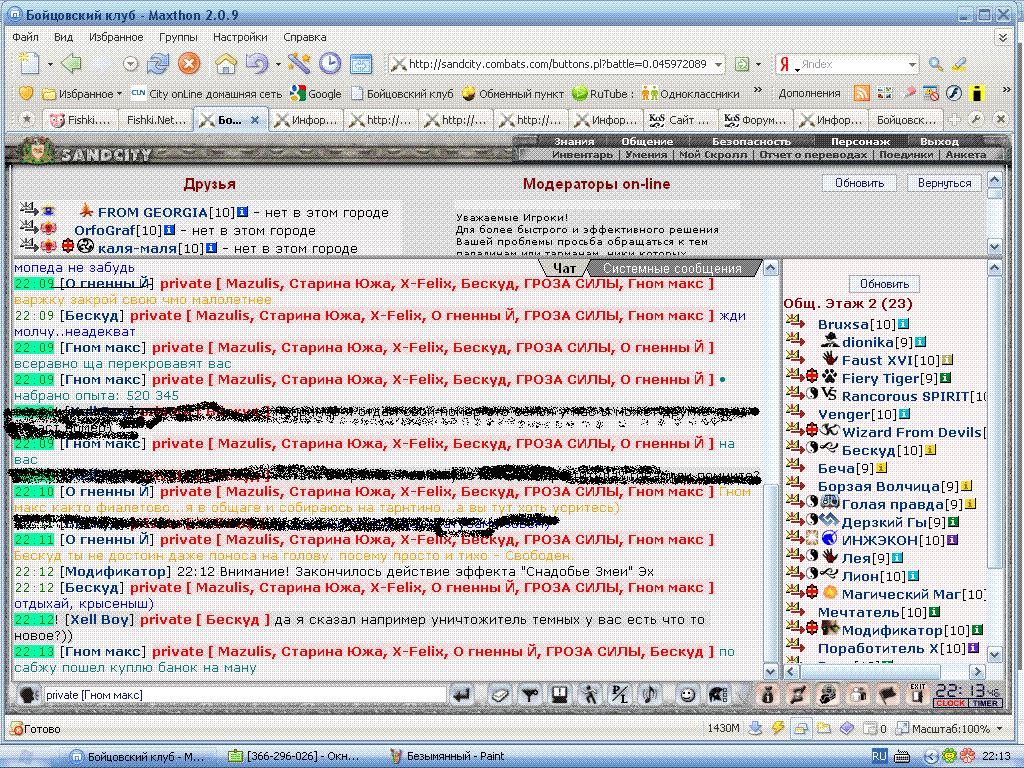Click the Flash filter icon
The height and width of the screenshot is (768, 1024).
point(954,93)
